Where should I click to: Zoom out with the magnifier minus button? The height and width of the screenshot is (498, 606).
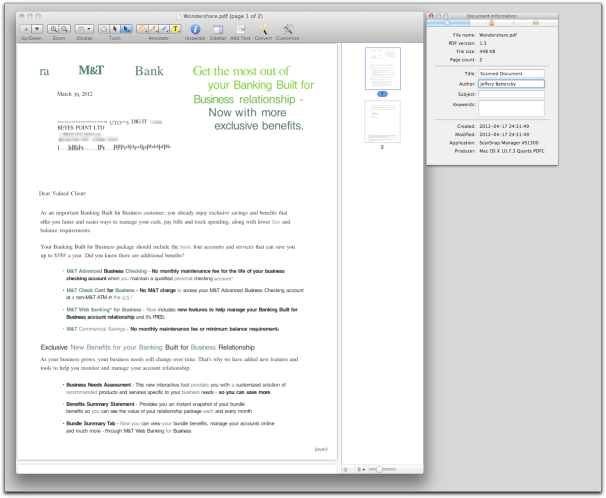pyautogui.click(x=65, y=29)
